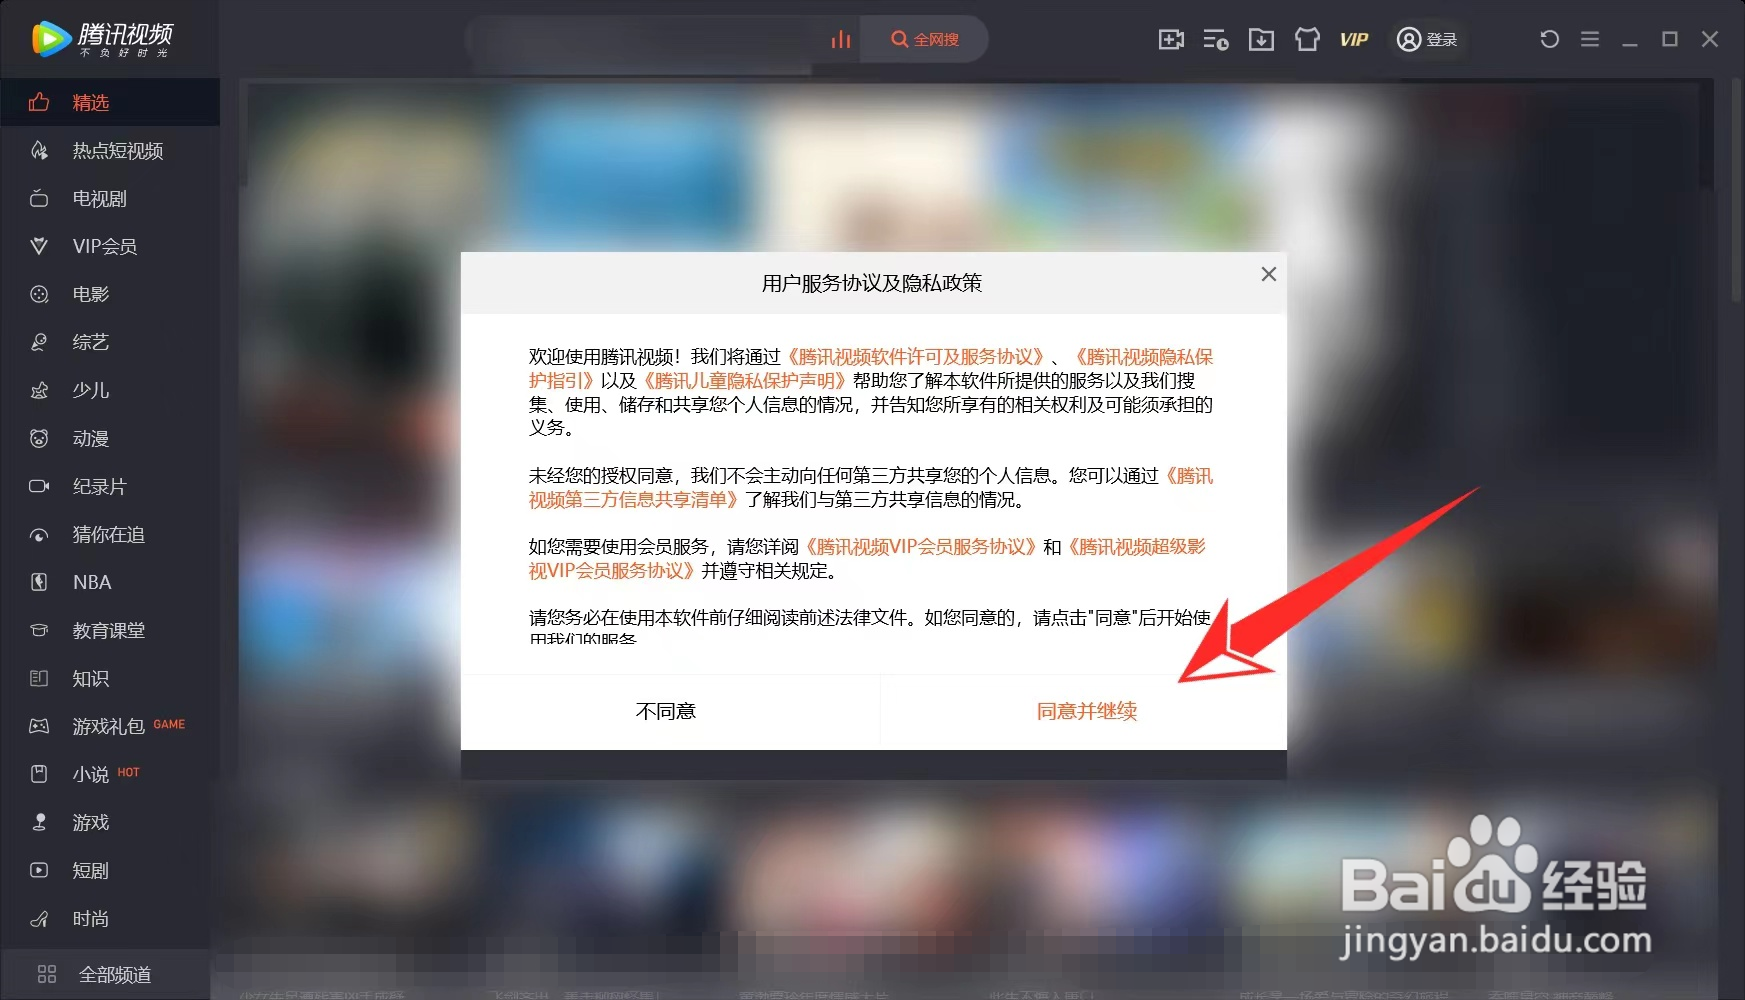
Task: Open the watch history icon with clock
Action: coord(1215,39)
